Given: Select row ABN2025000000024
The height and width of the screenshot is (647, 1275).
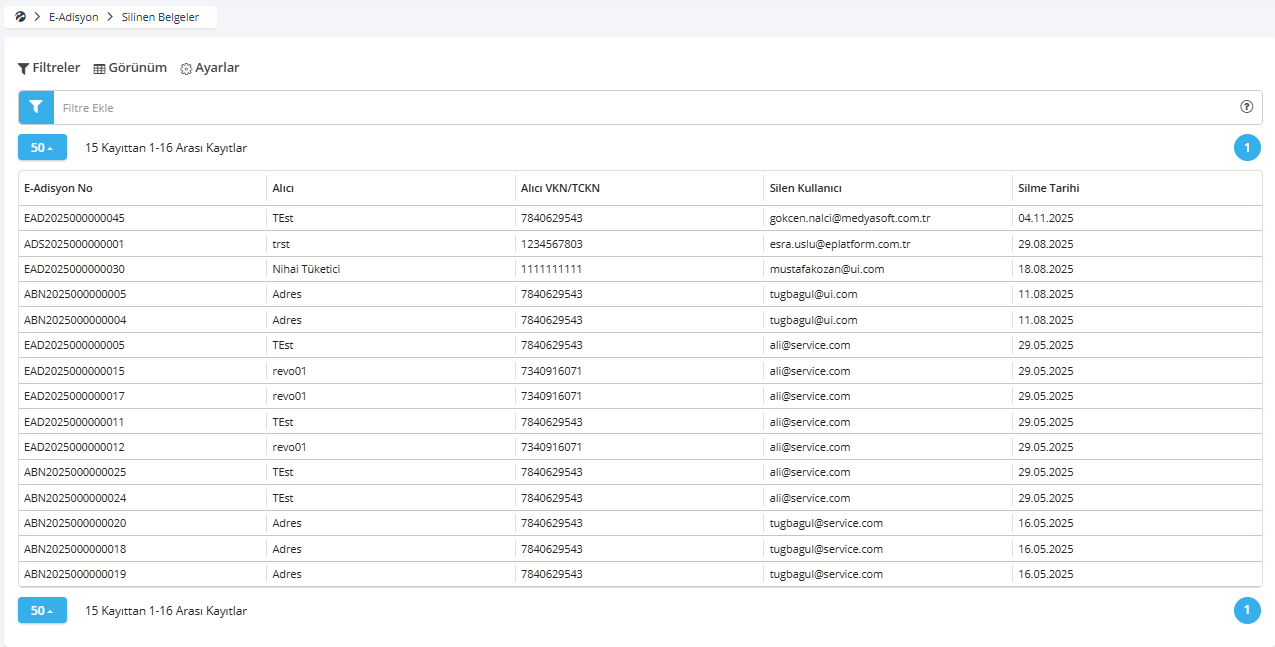Looking at the screenshot, I should (640, 498).
